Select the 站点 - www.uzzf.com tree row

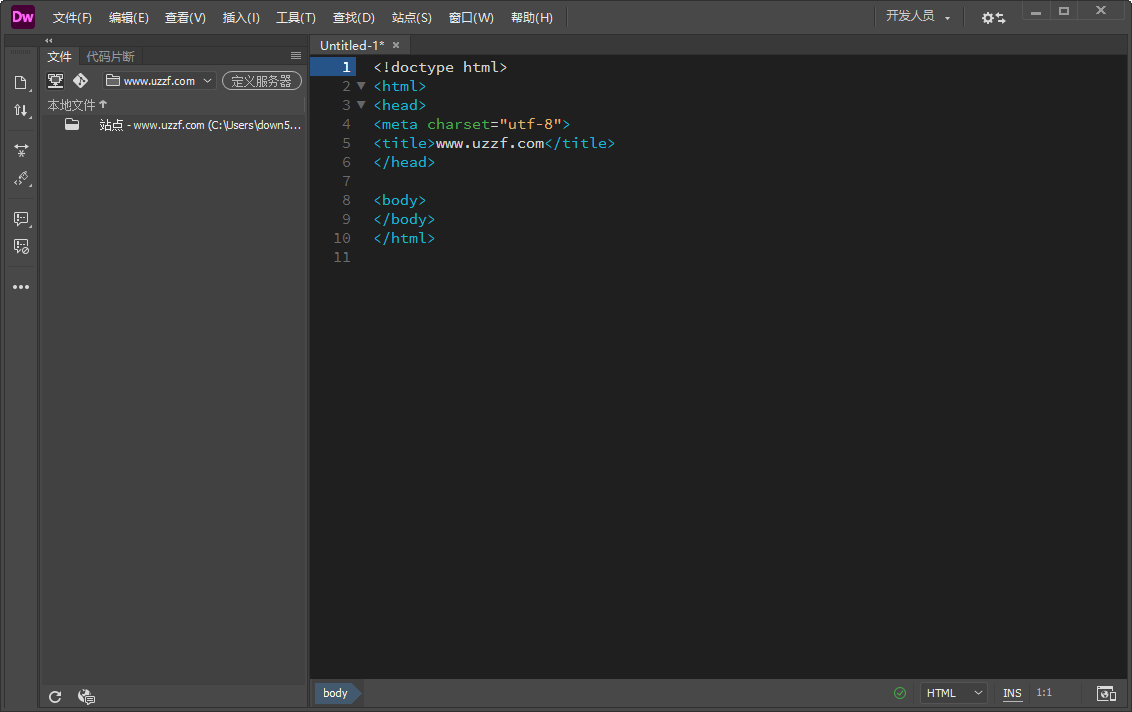click(x=175, y=124)
